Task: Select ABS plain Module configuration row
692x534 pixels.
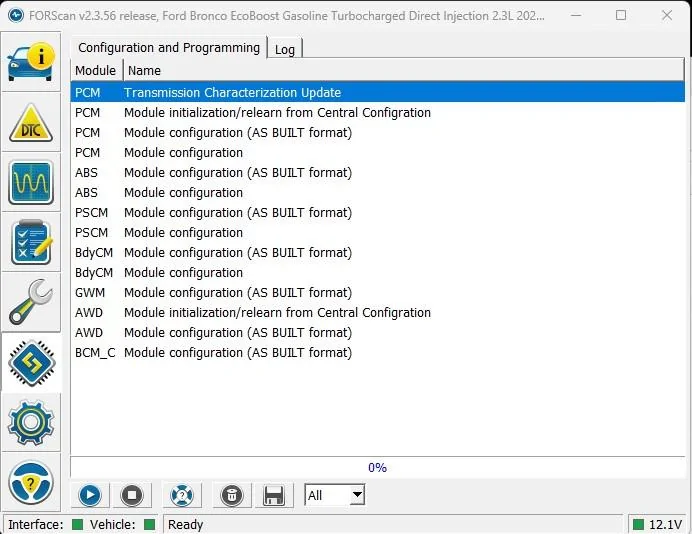Action: click(x=378, y=192)
